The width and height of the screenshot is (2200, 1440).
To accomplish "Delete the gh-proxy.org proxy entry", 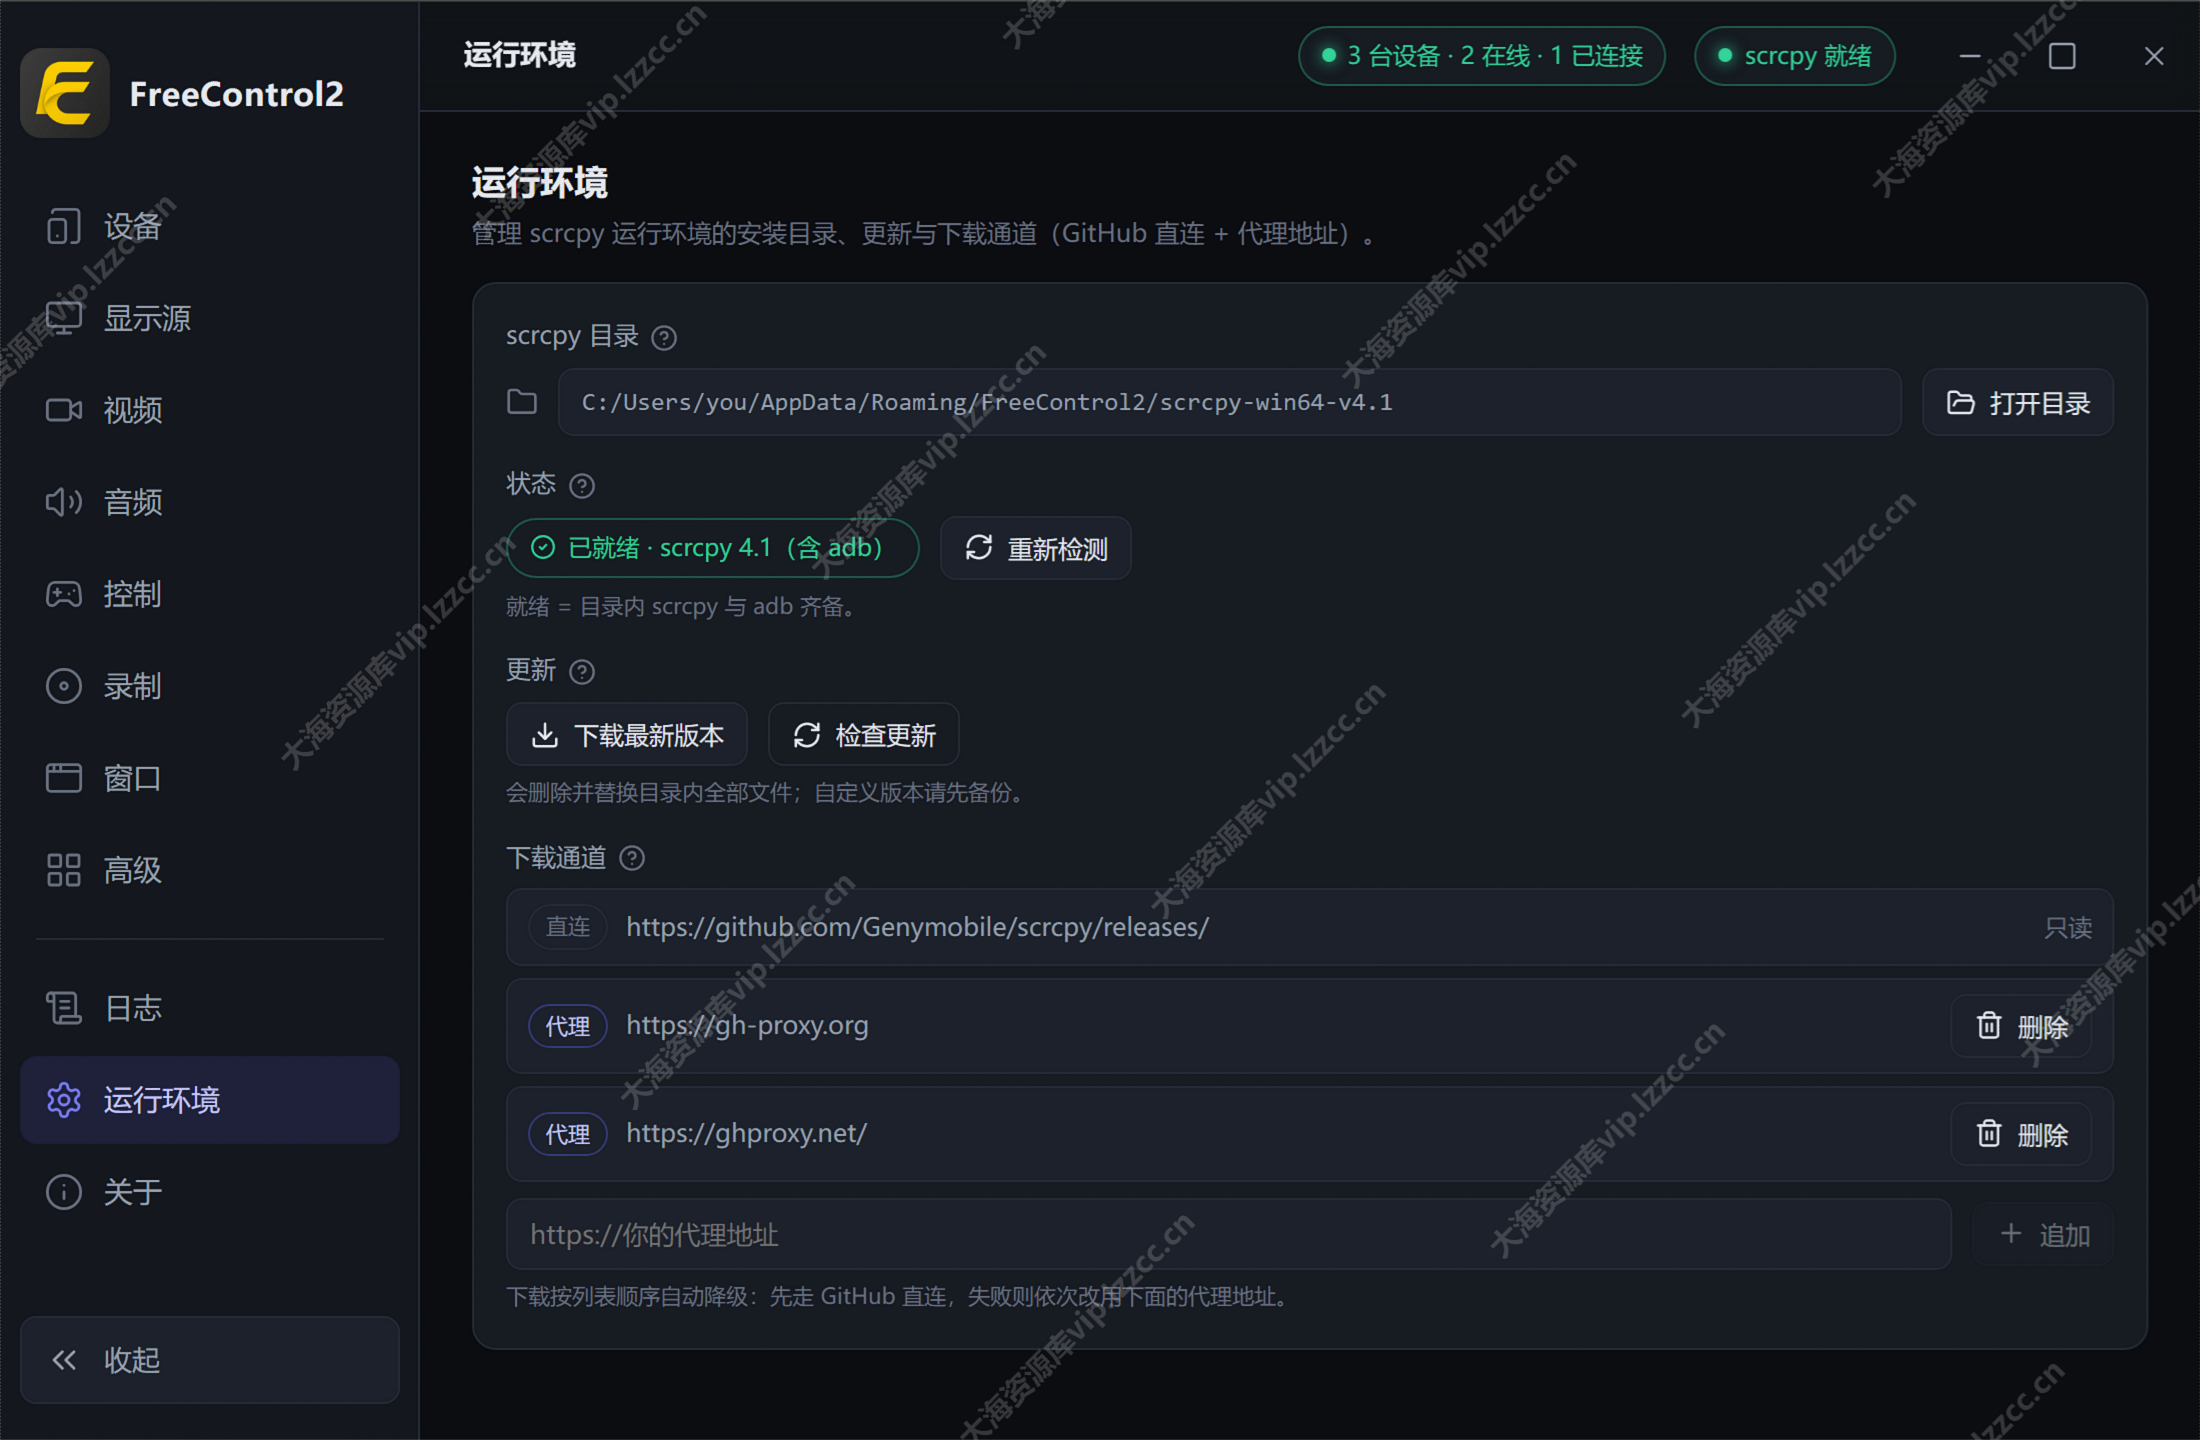I will click(2021, 1026).
